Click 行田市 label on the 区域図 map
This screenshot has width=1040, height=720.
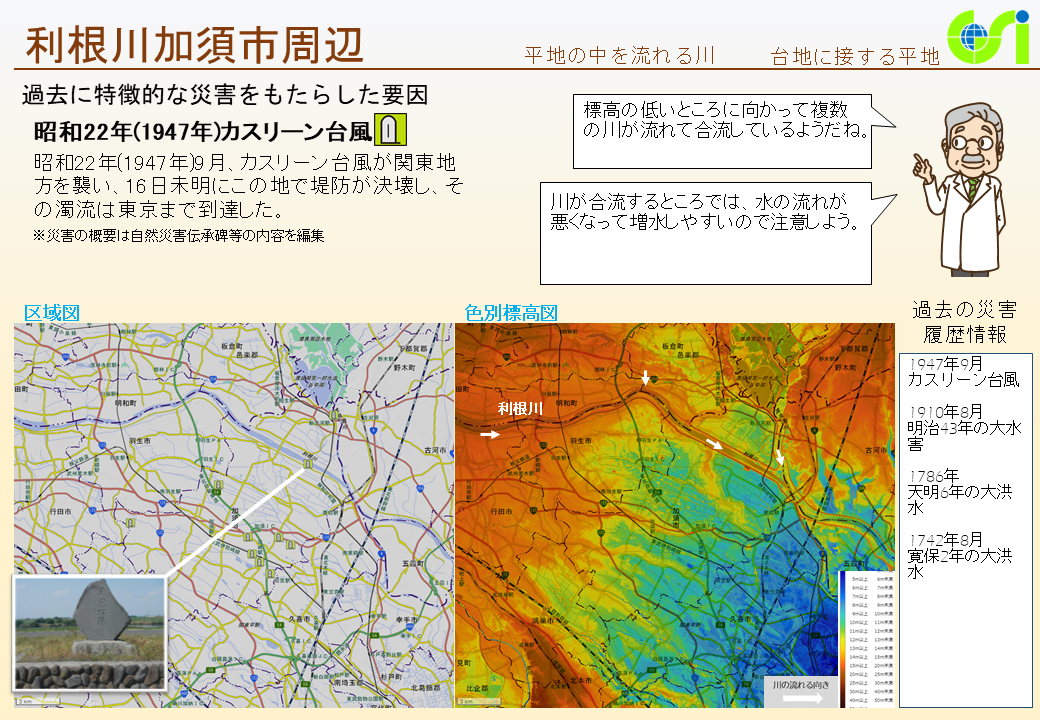coord(60,512)
